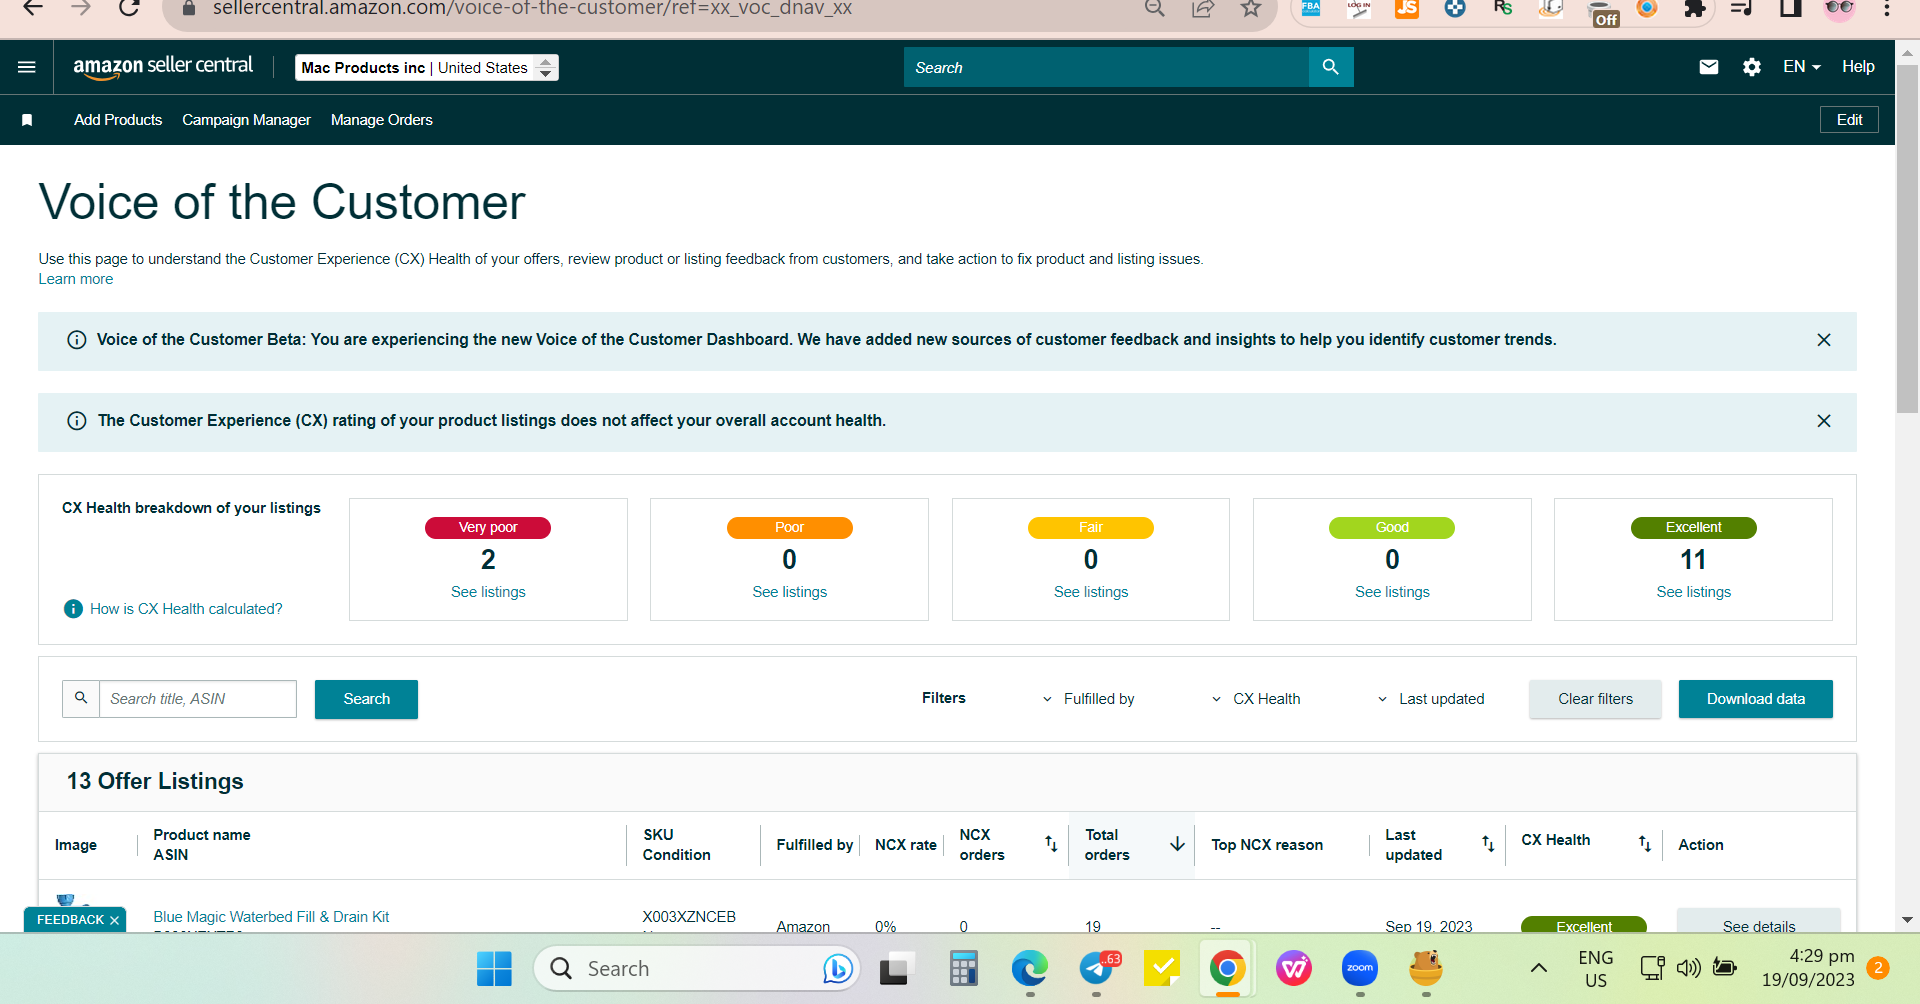Bookmark this page with the star icon

pyautogui.click(x=1251, y=9)
